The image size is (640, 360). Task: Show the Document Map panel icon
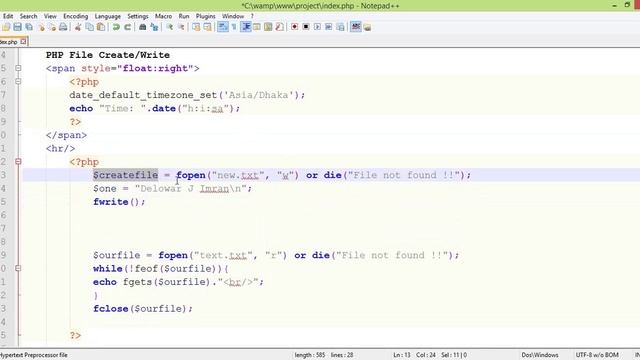click(268, 27)
